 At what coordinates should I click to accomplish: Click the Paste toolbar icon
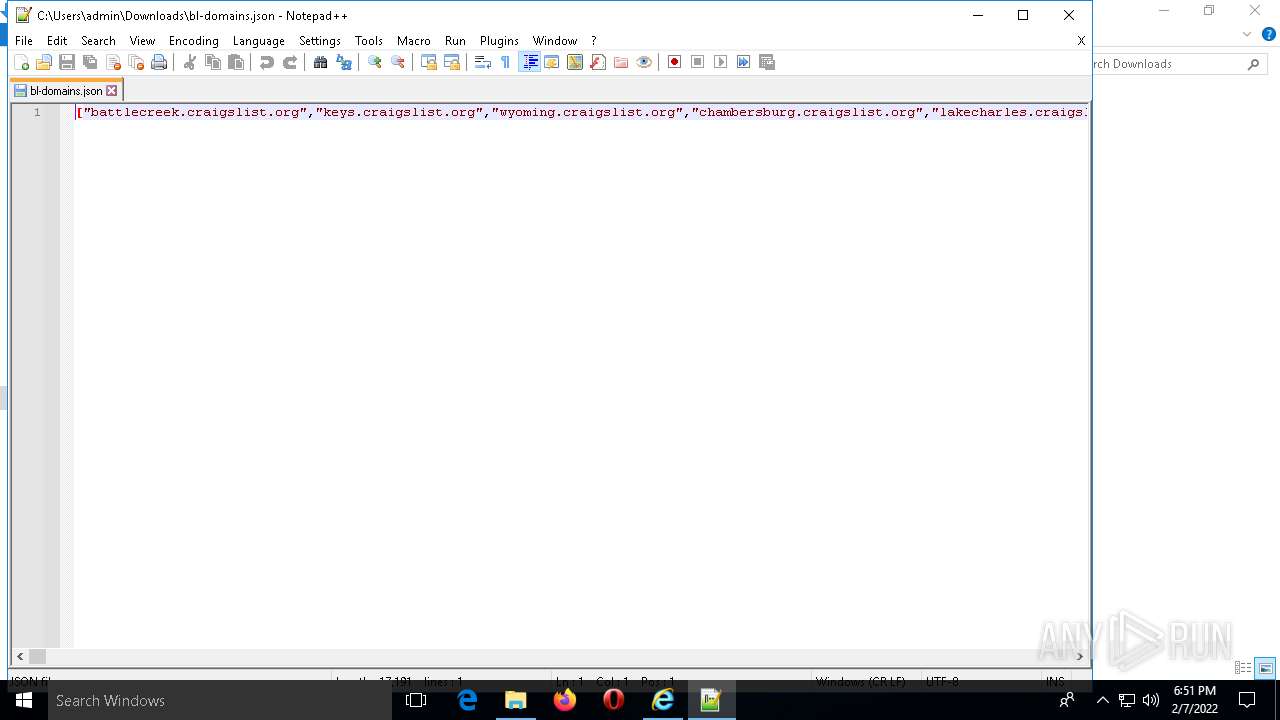(x=236, y=62)
